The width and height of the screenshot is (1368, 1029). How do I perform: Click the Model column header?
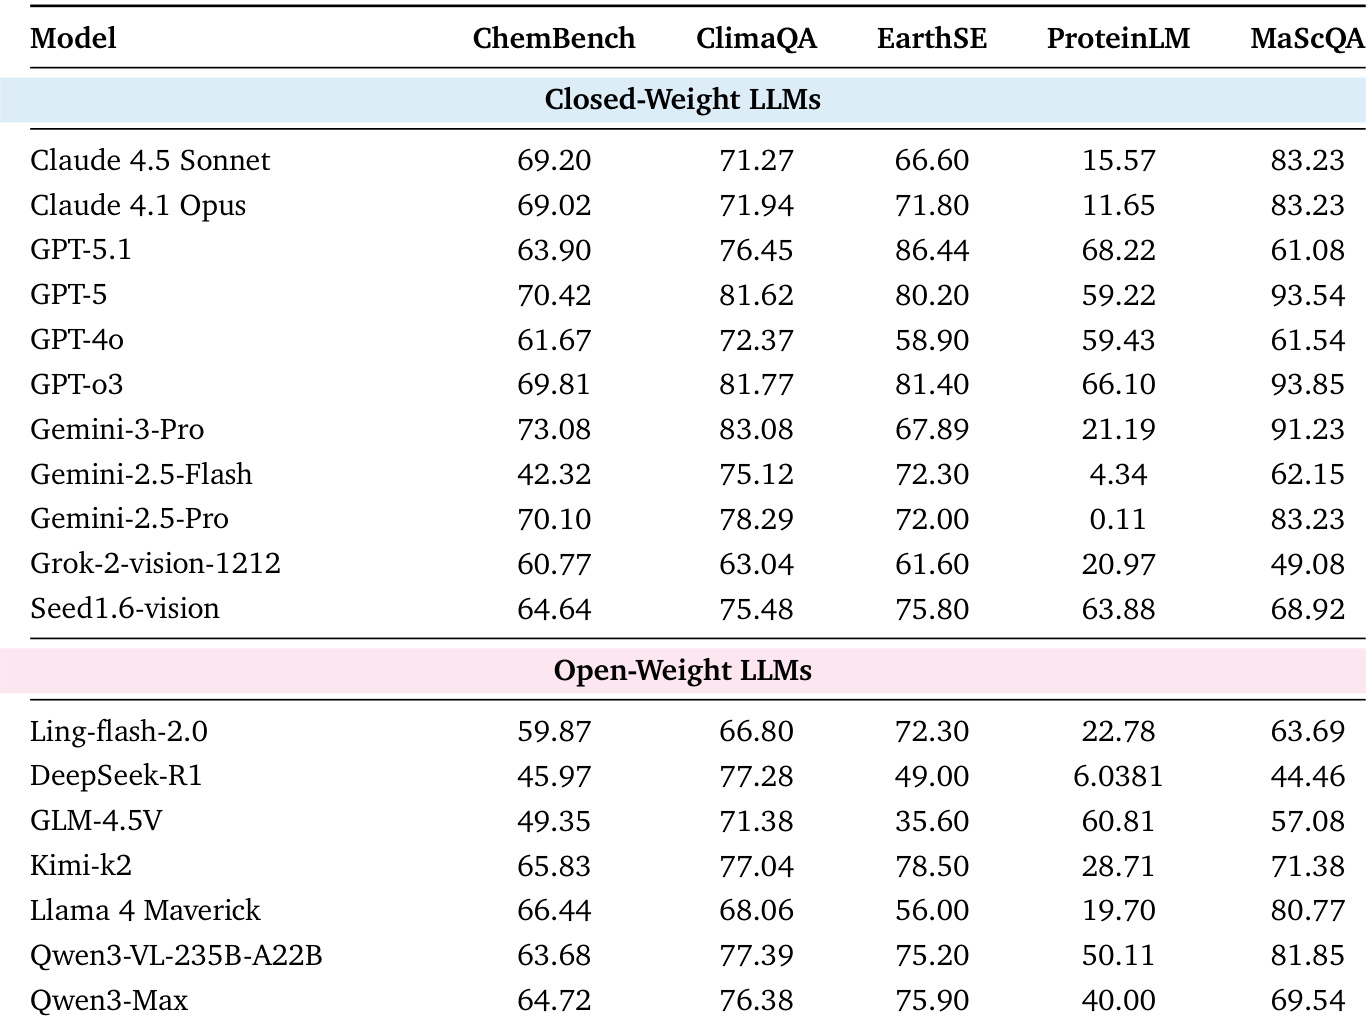pyautogui.click(x=73, y=39)
